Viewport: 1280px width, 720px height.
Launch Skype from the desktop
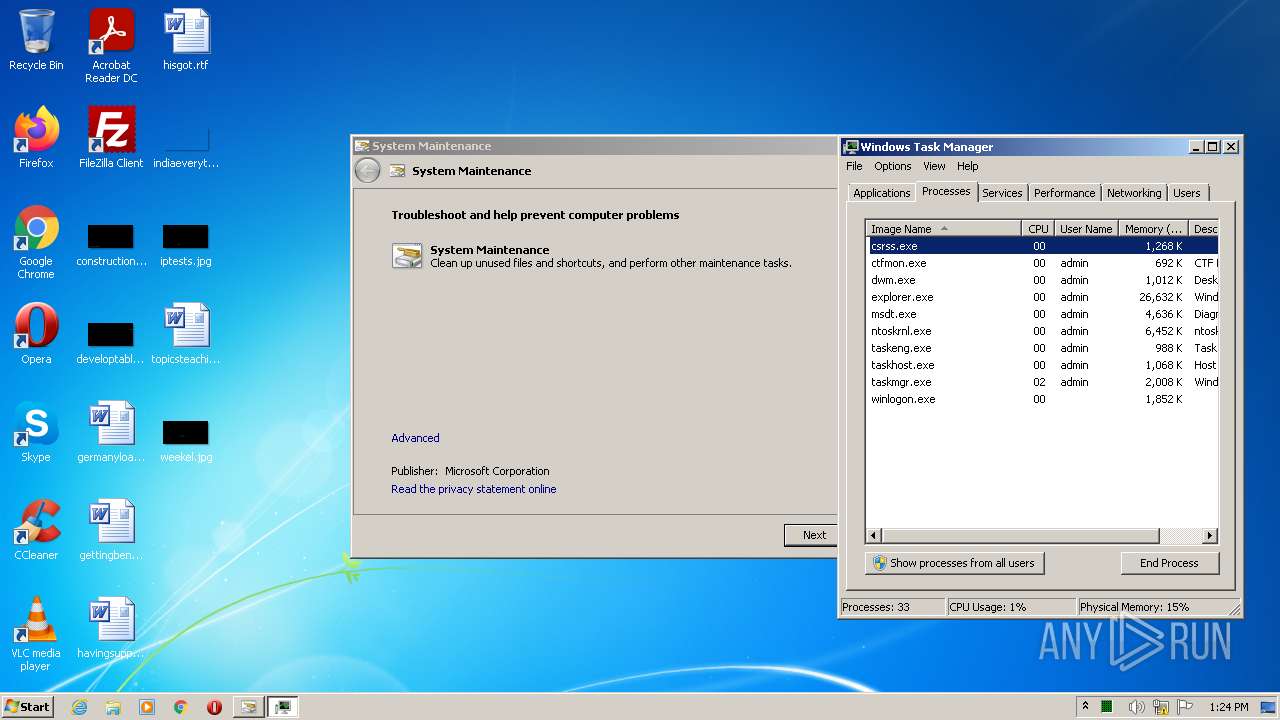point(36,432)
